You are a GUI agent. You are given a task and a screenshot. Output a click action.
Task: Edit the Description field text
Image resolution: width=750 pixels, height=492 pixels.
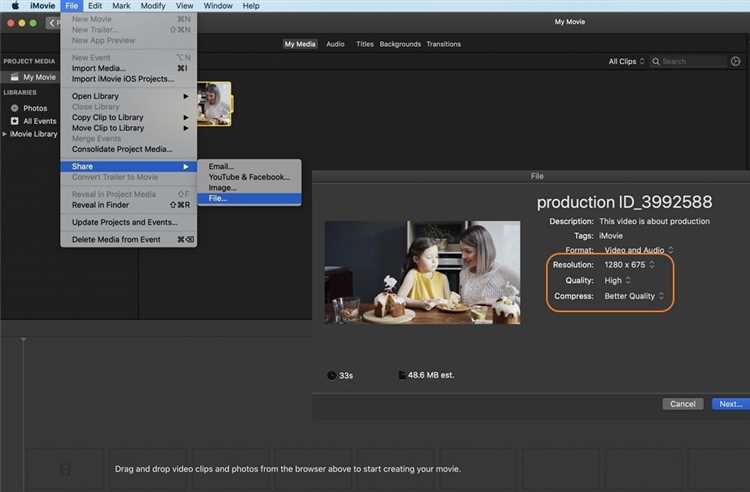coord(654,221)
